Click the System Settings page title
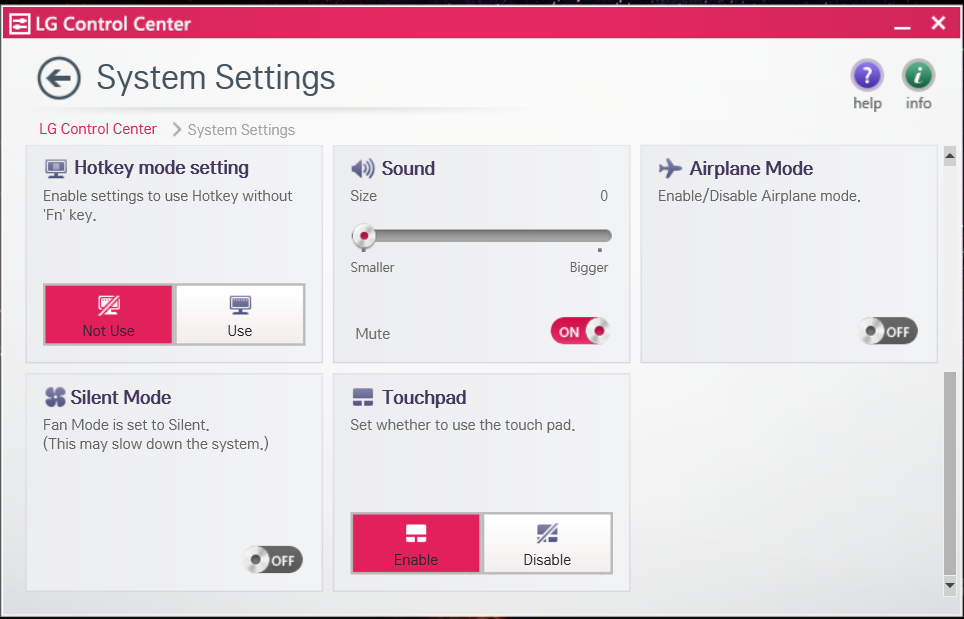This screenshot has width=964, height=619. pyautogui.click(x=216, y=78)
